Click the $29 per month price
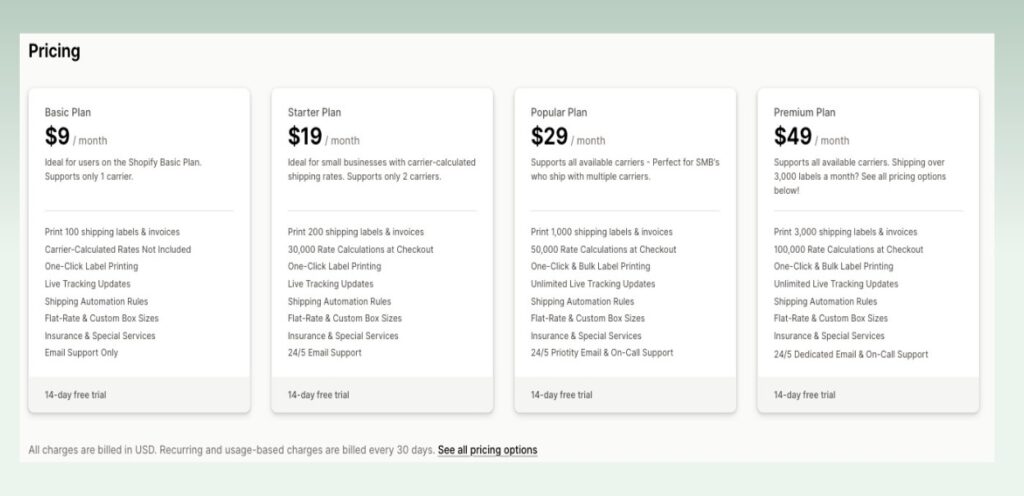 (x=549, y=137)
